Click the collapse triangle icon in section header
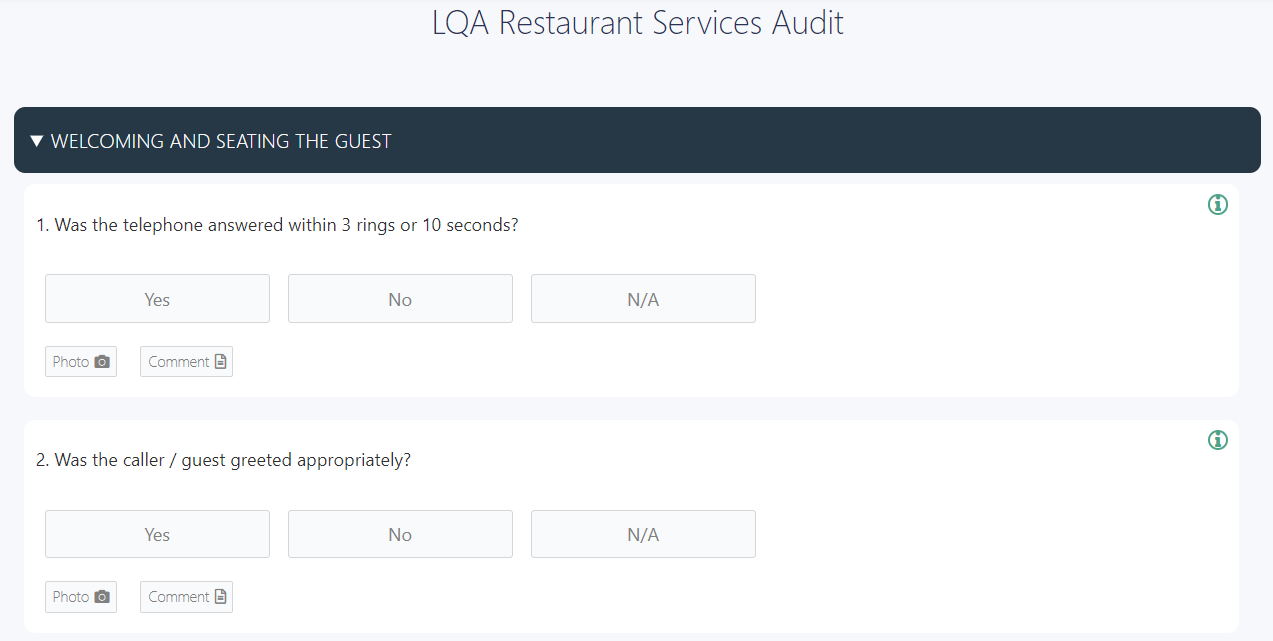 pos(37,141)
